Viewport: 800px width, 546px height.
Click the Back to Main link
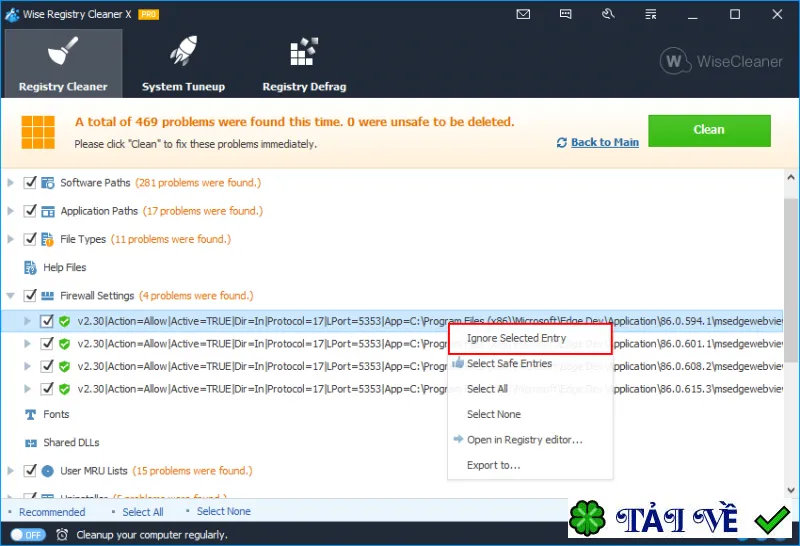pyautogui.click(x=605, y=142)
